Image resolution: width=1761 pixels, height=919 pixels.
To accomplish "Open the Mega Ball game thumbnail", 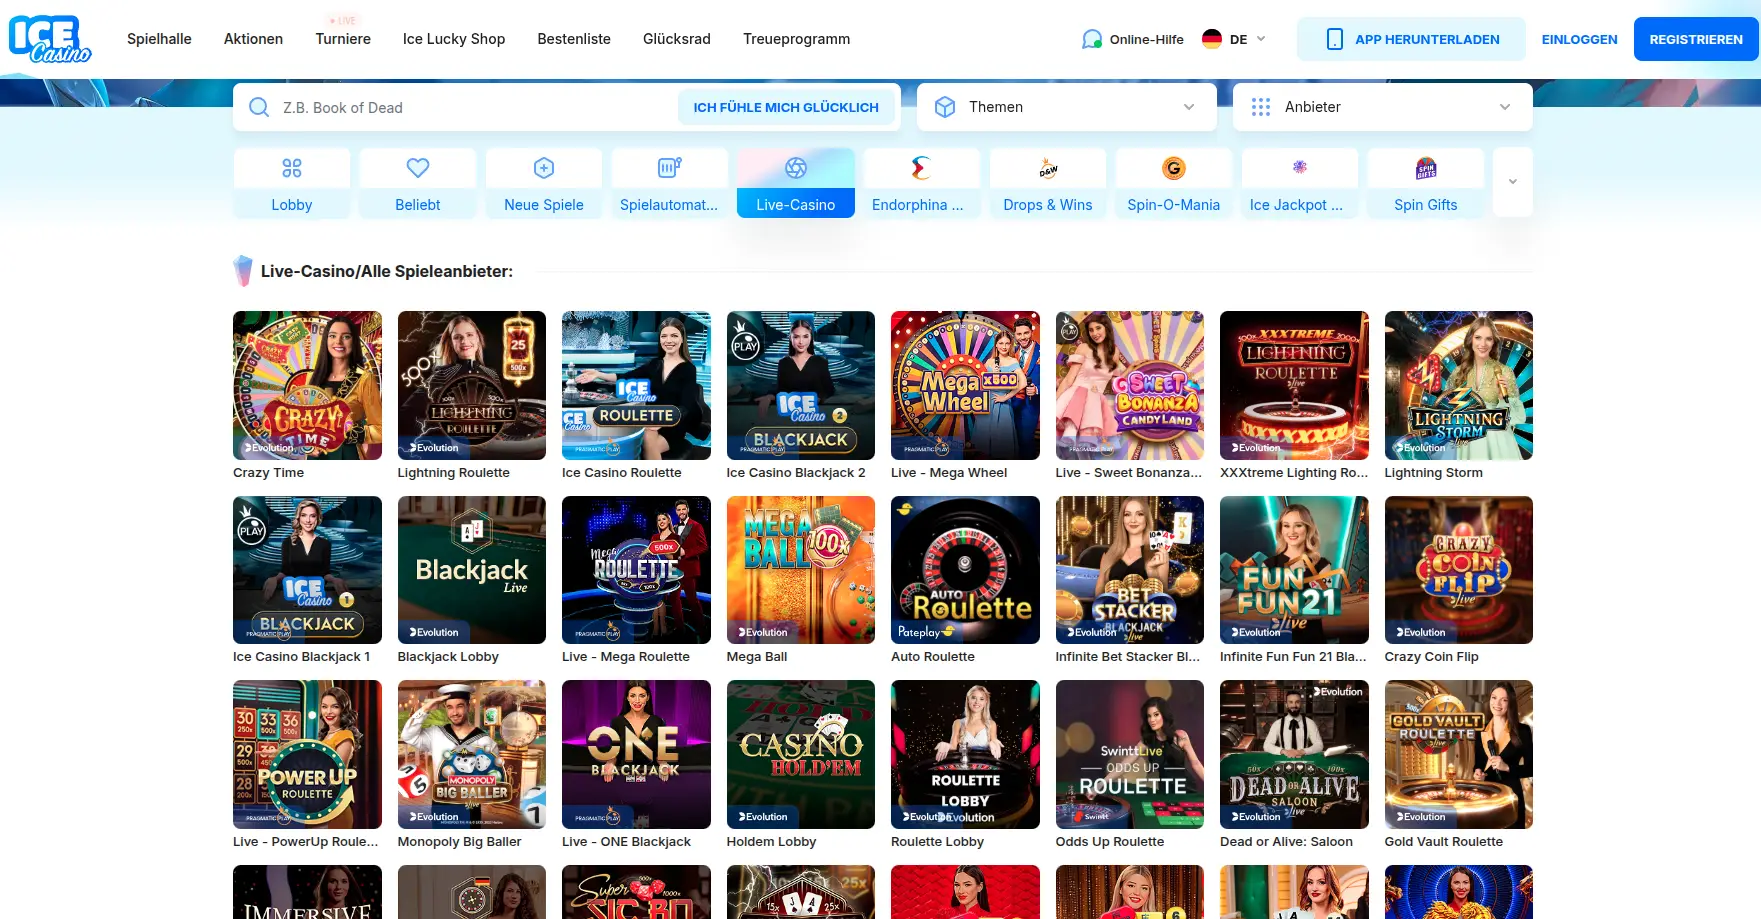I will point(801,570).
